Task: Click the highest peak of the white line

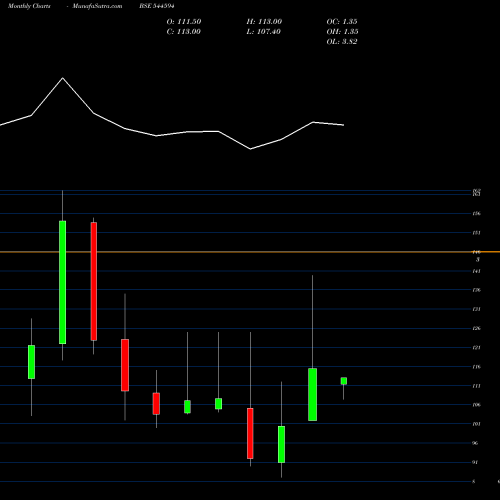Action: pos(63,78)
